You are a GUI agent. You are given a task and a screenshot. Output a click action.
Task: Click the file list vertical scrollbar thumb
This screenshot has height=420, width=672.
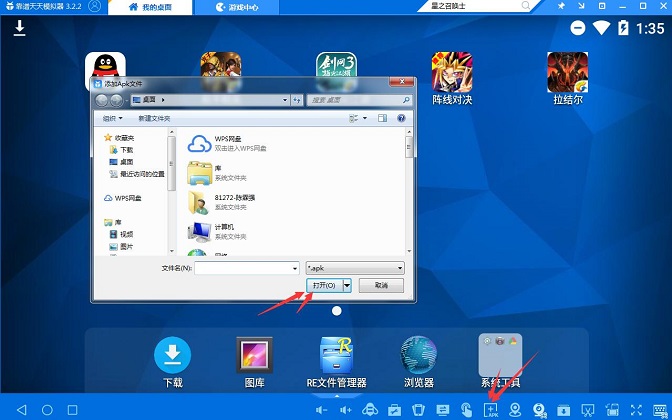coord(409,147)
